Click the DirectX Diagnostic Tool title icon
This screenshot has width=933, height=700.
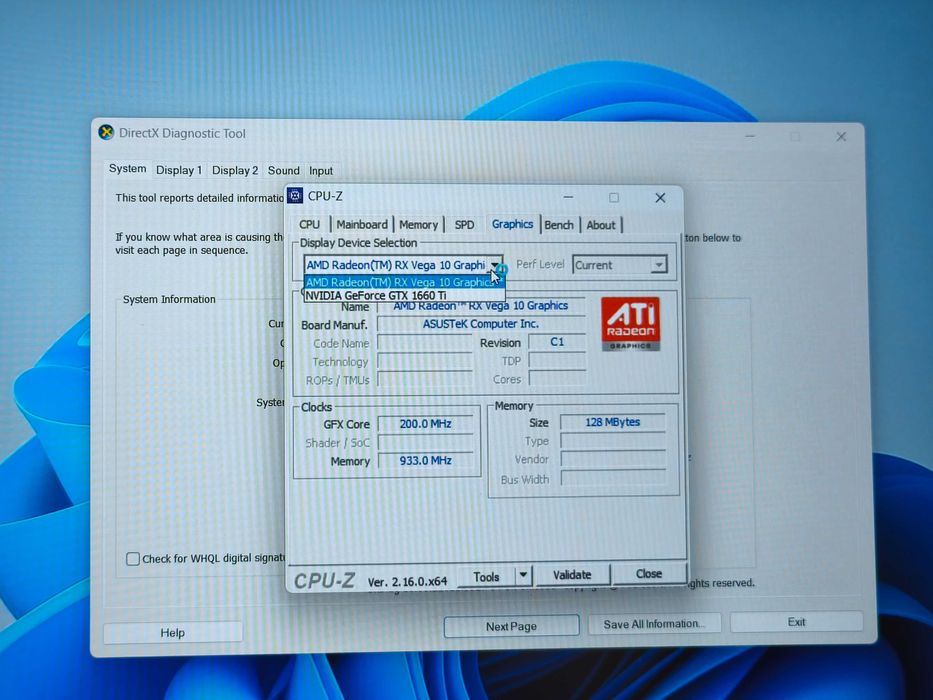(x=106, y=132)
